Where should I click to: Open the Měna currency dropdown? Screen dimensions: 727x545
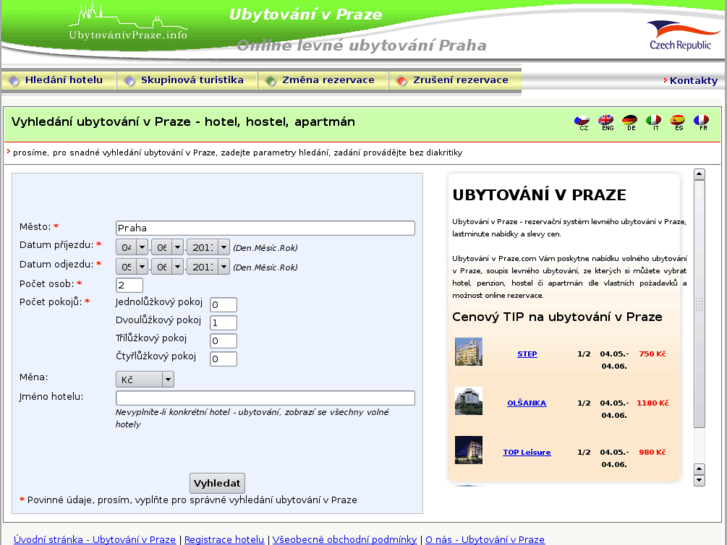(x=145, y=379)
